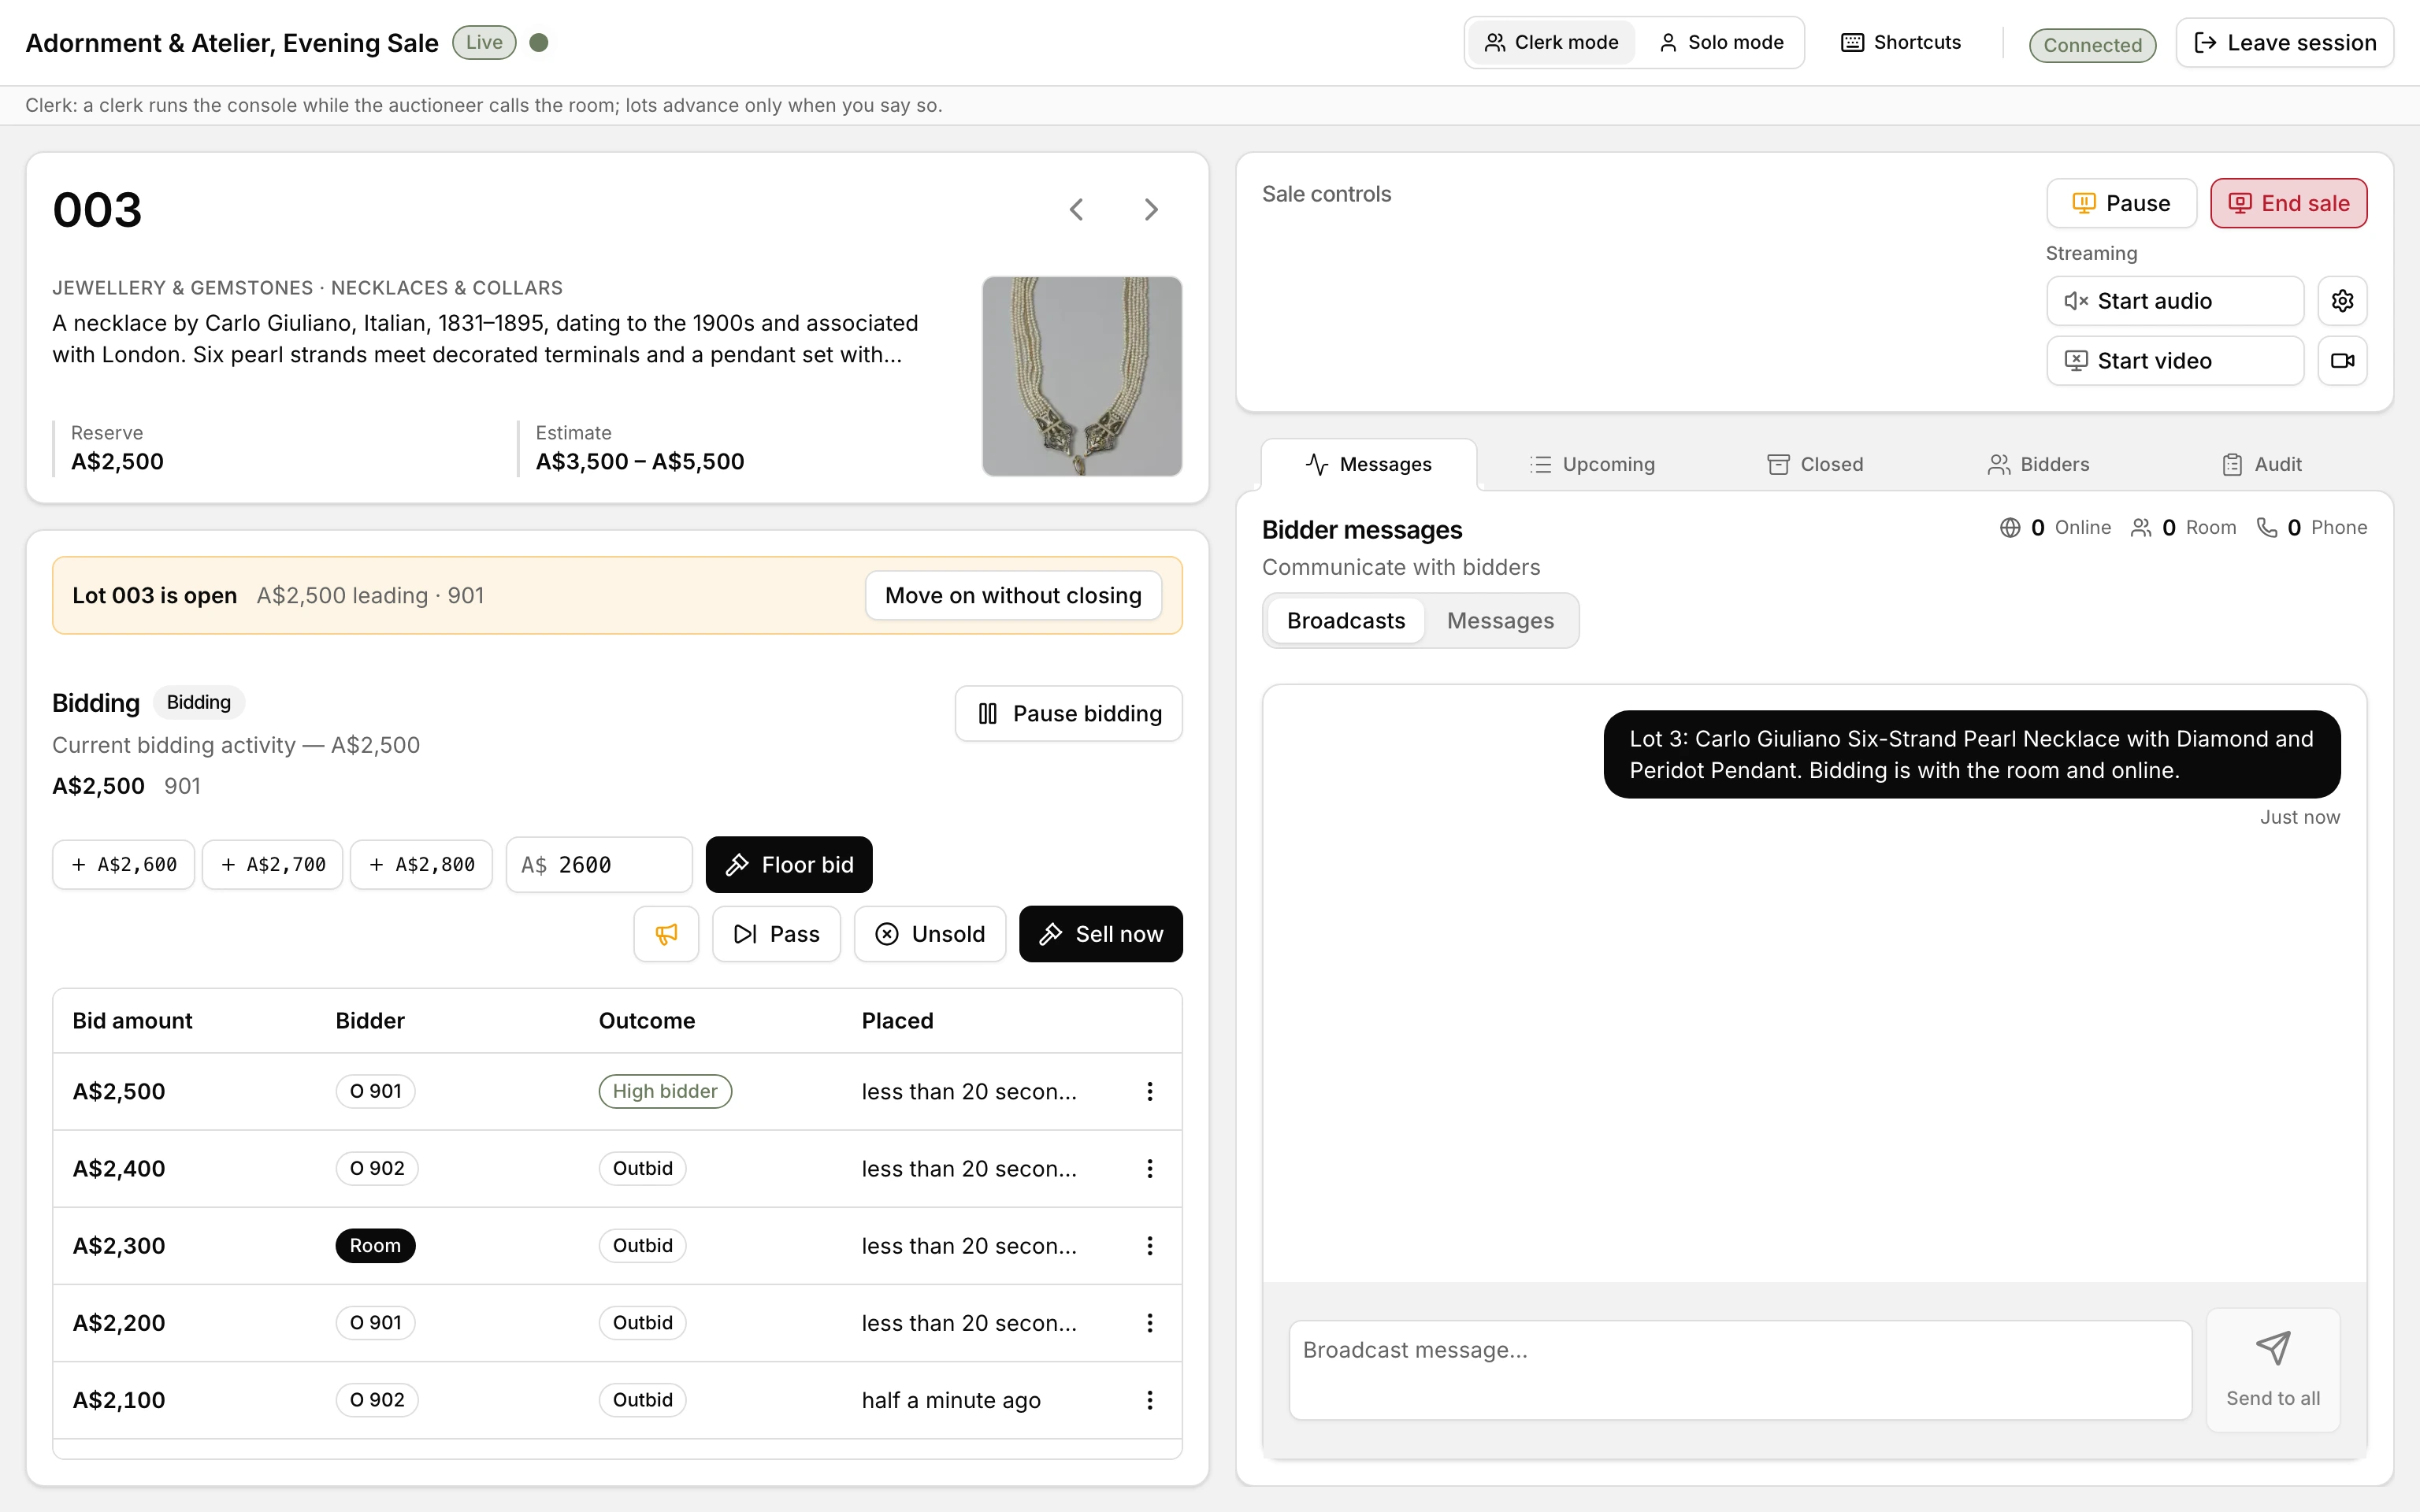Open options menu for A$2,300 Room bid
2420x1512 pixels.
click(x=1150, y=1246)
